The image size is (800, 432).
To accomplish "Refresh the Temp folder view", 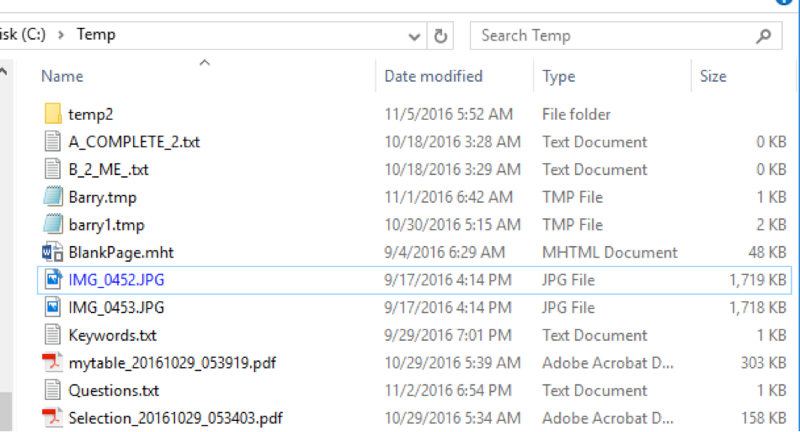I will coord(440,36).
